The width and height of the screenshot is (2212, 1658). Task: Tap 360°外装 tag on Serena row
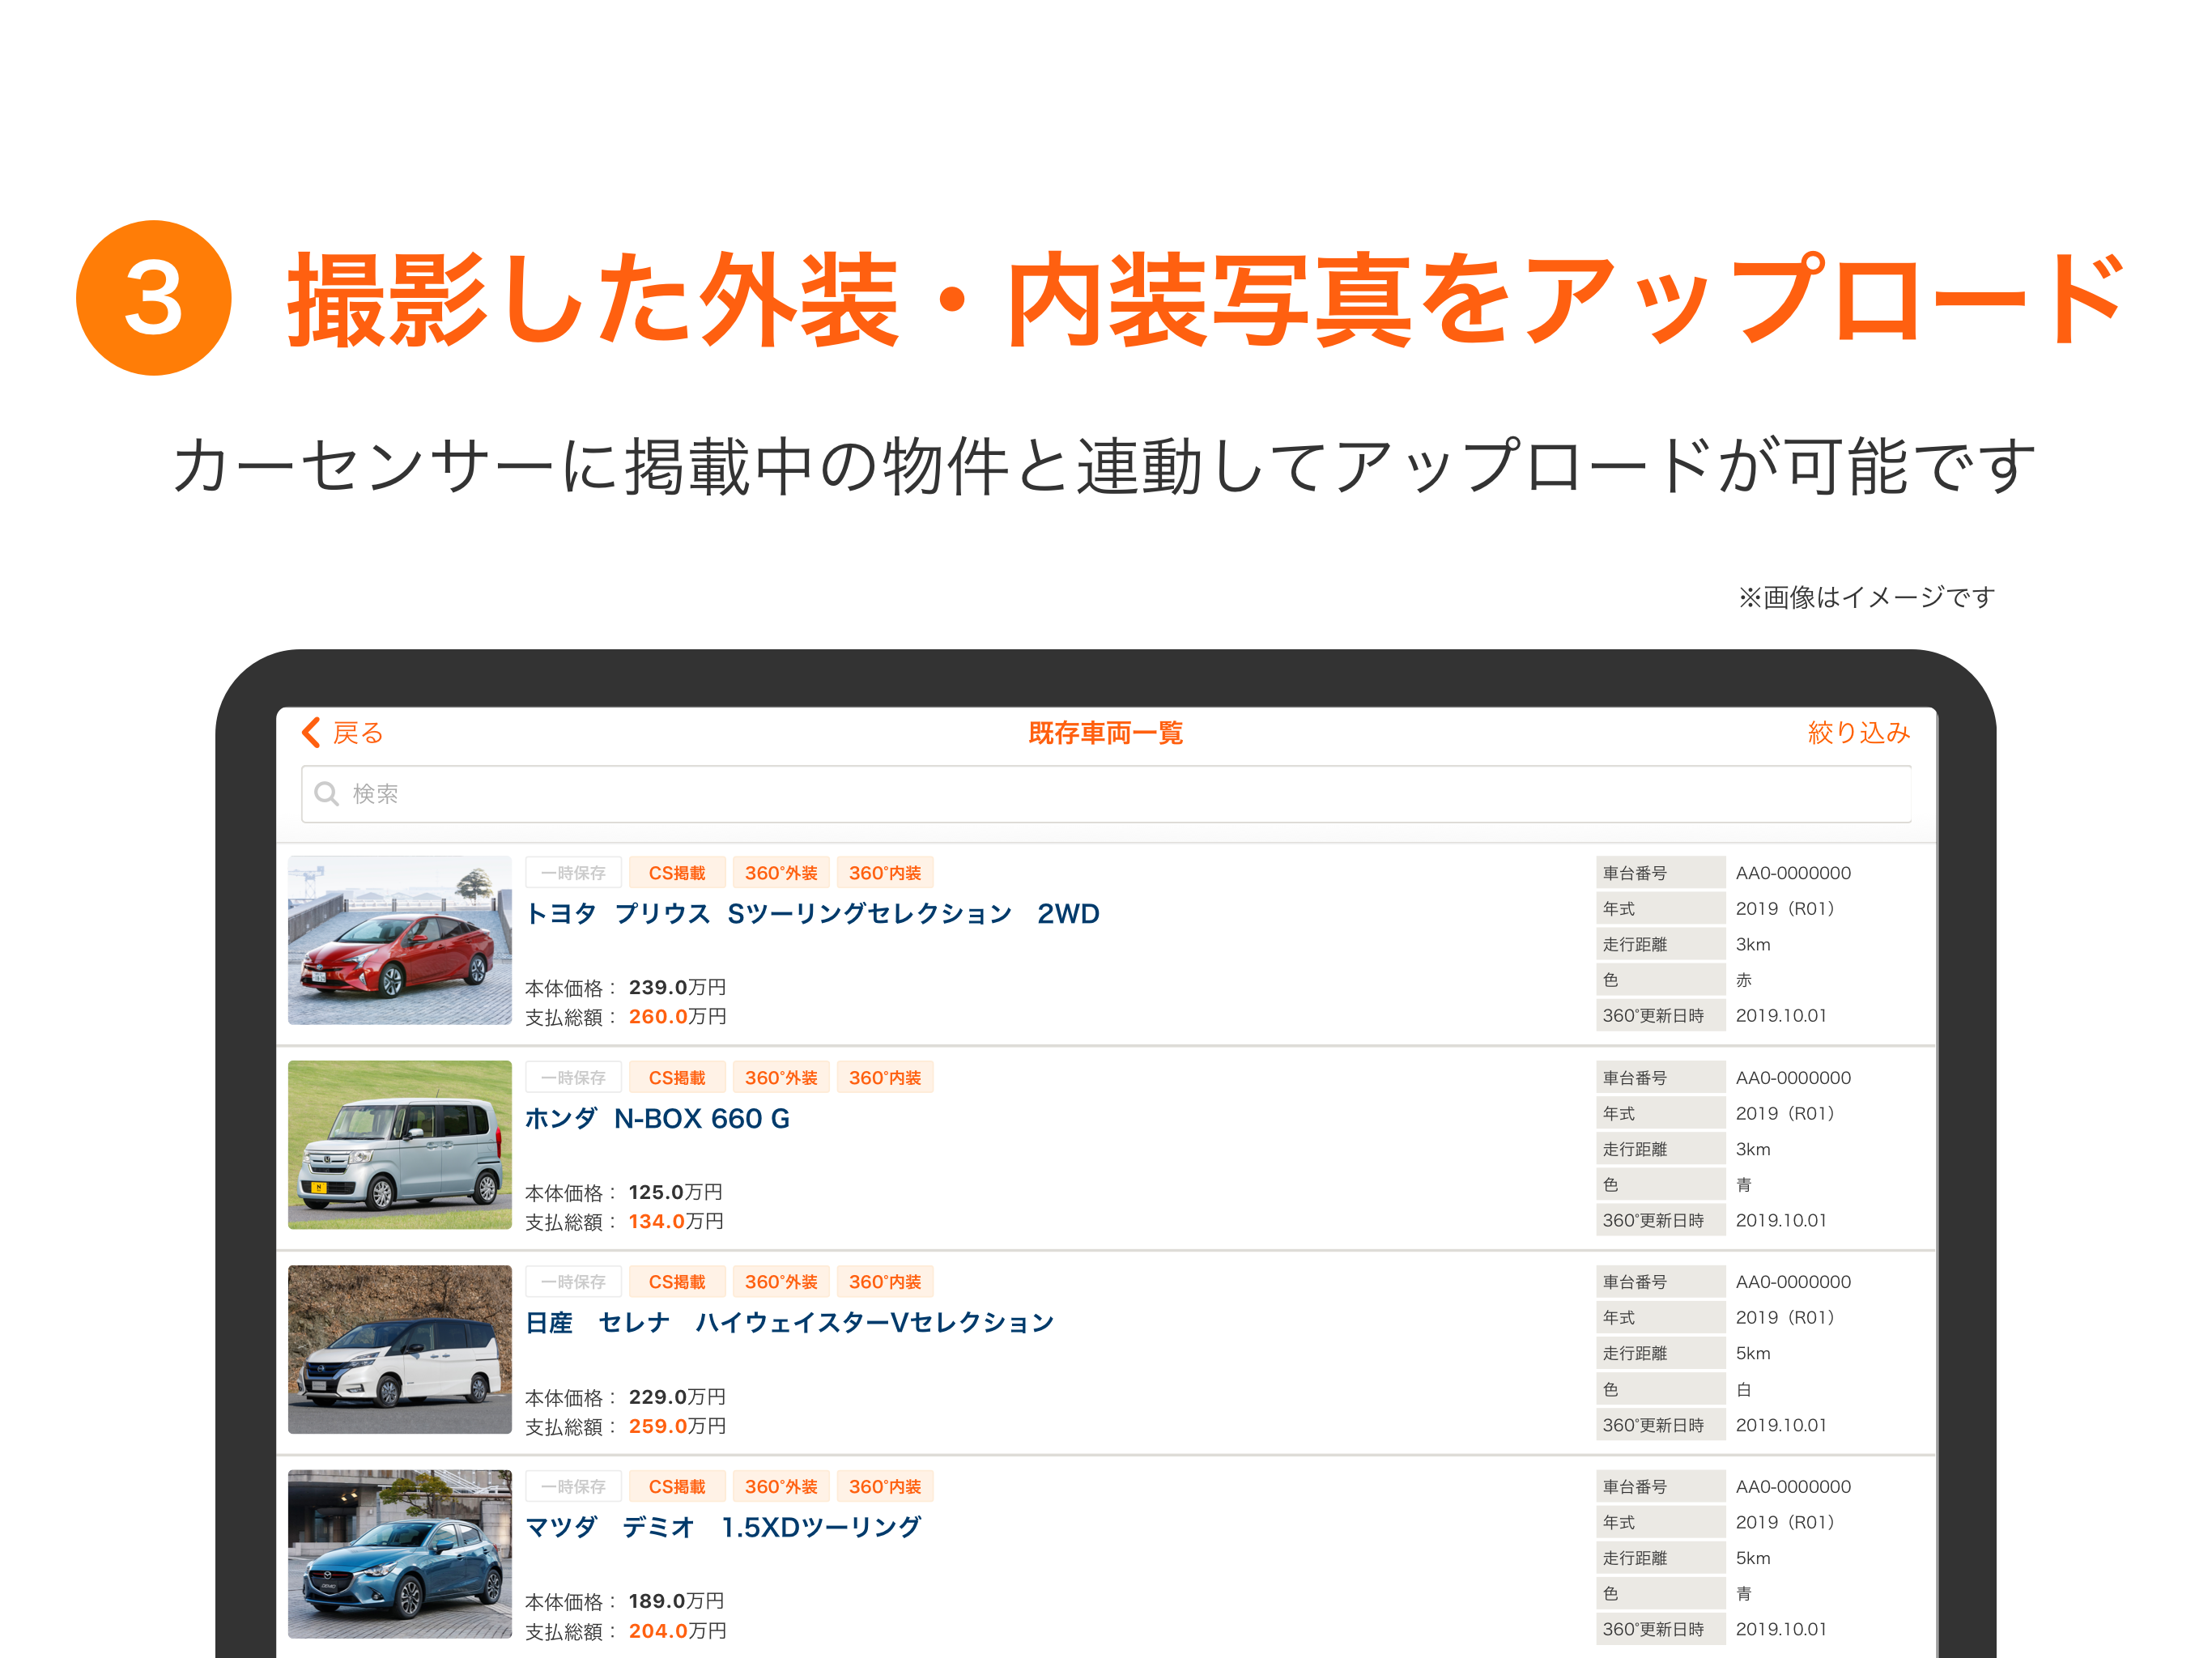tap(781, 1282)
